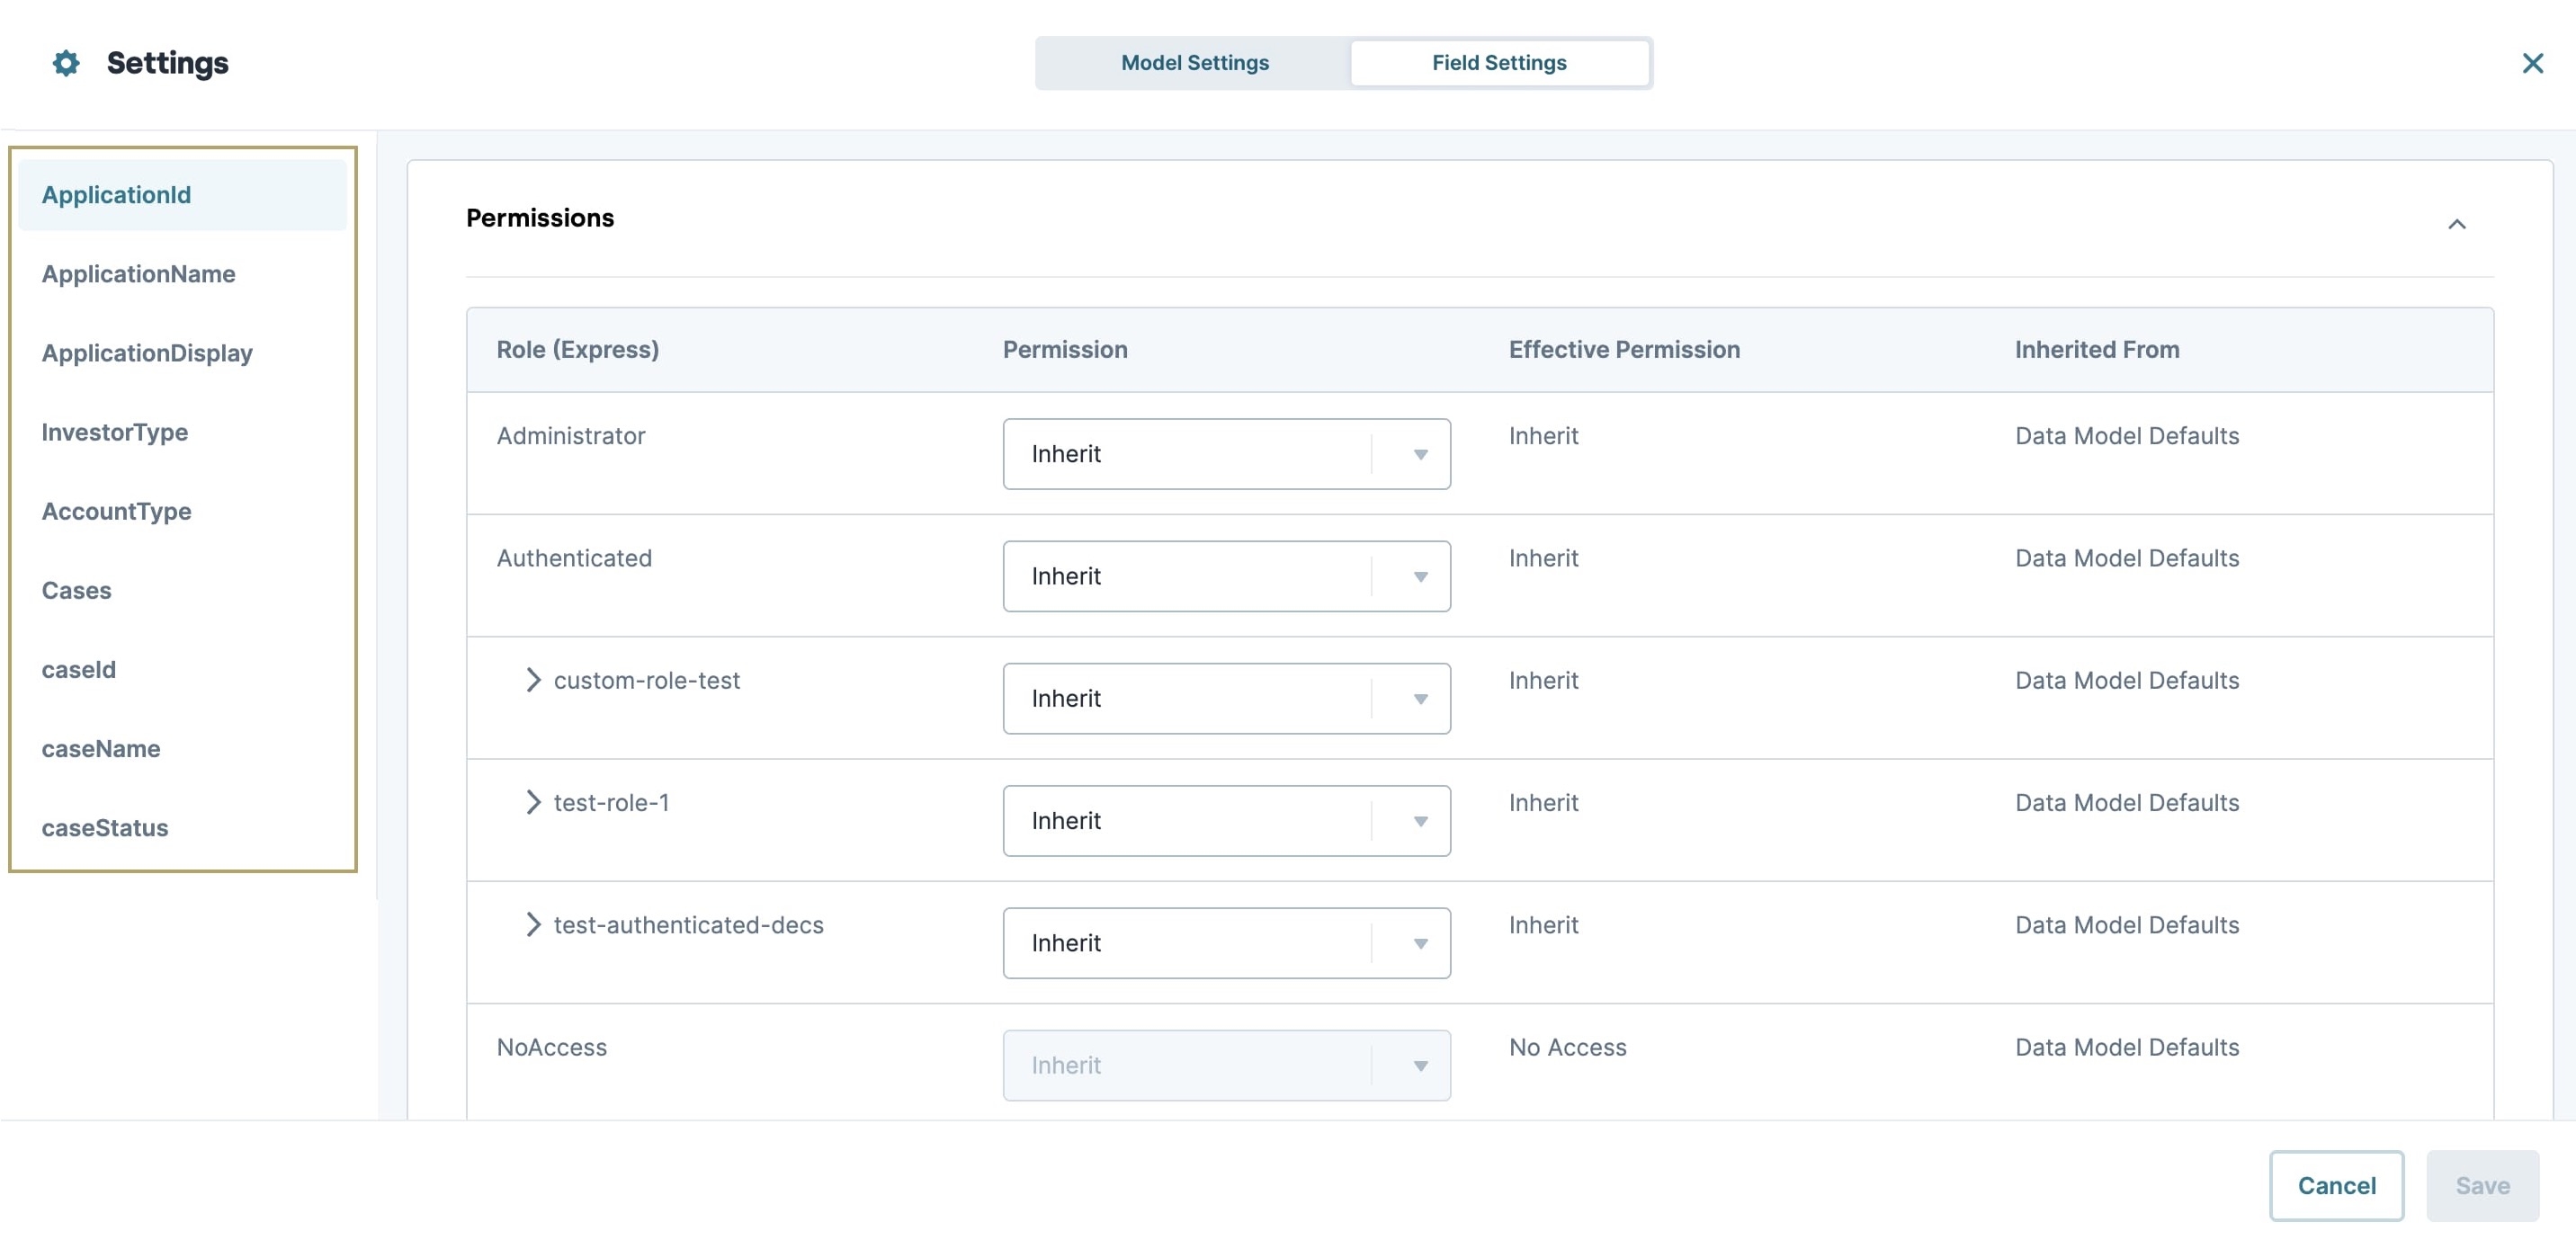This screenshot has height=1240, width=2576.
Task: Select ApplicationDisplay field
Action: (x=182, y=353)
